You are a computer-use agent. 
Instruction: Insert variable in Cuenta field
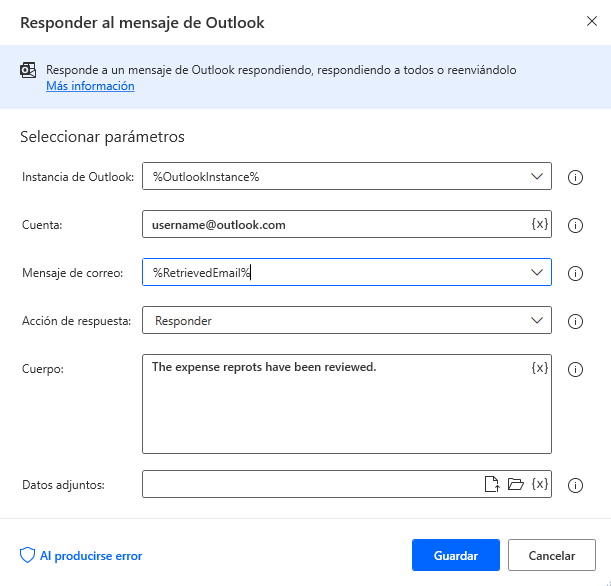540,224
